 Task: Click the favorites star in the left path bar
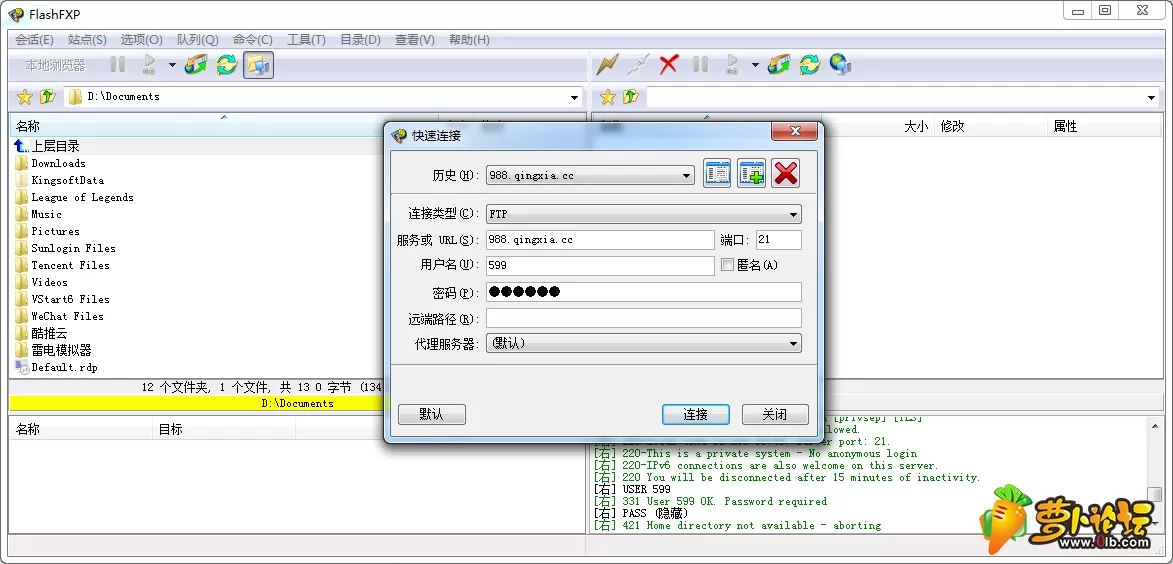pyautogui.click(x=25, y=96)
